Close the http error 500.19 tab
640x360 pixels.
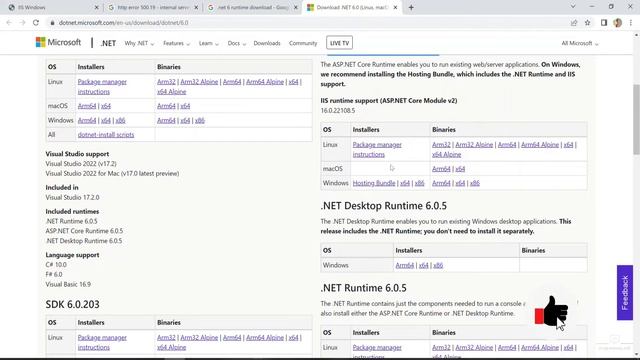(196, 7)
